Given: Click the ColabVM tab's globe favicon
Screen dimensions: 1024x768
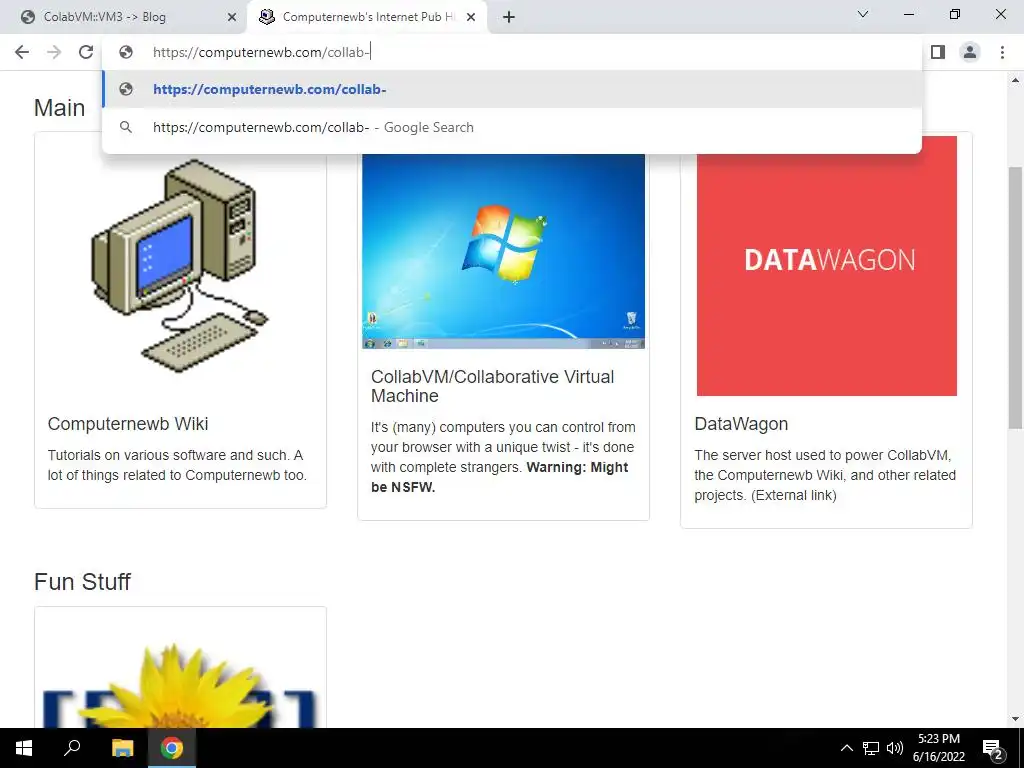Looking at the screenshot, I should point(27,17).
